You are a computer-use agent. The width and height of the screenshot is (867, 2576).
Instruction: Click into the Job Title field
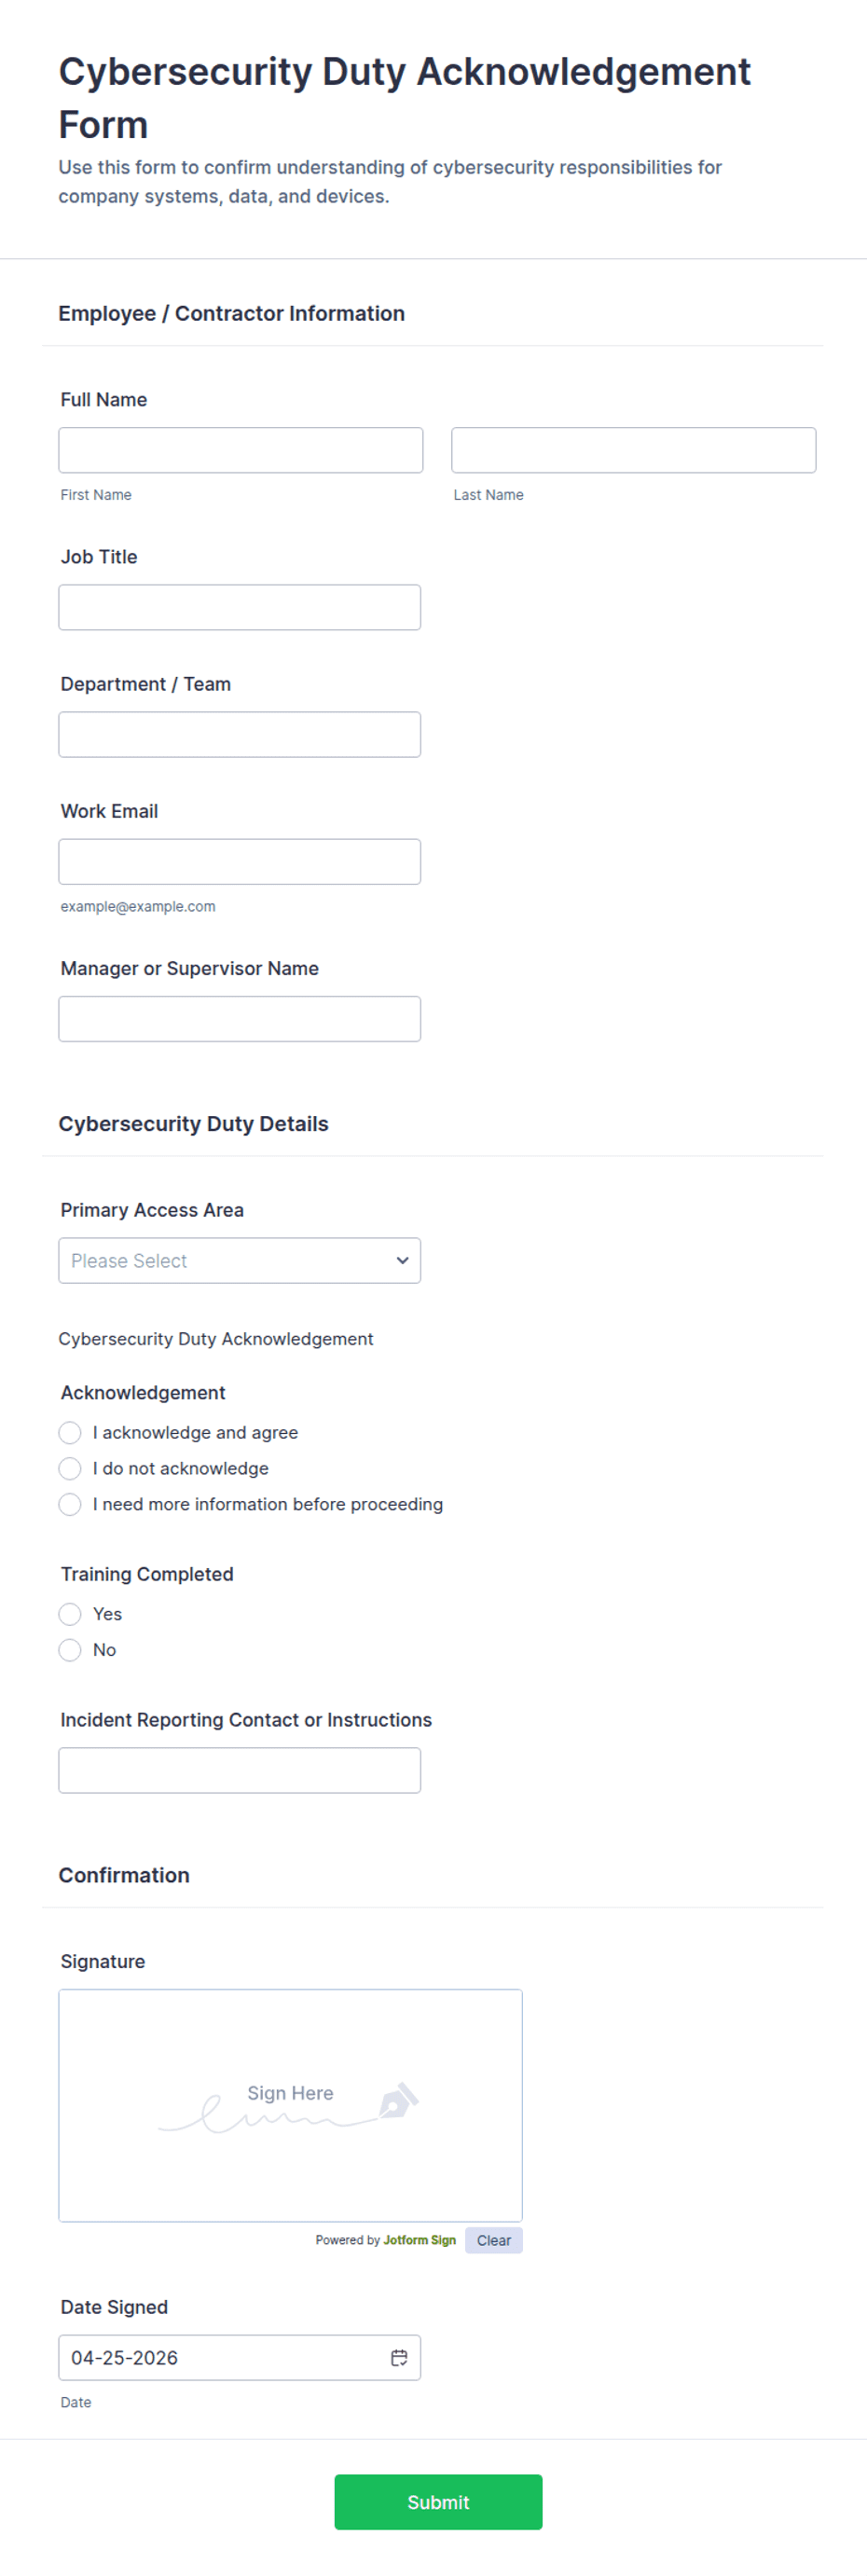pyautogui.click(x=239, y=607)
